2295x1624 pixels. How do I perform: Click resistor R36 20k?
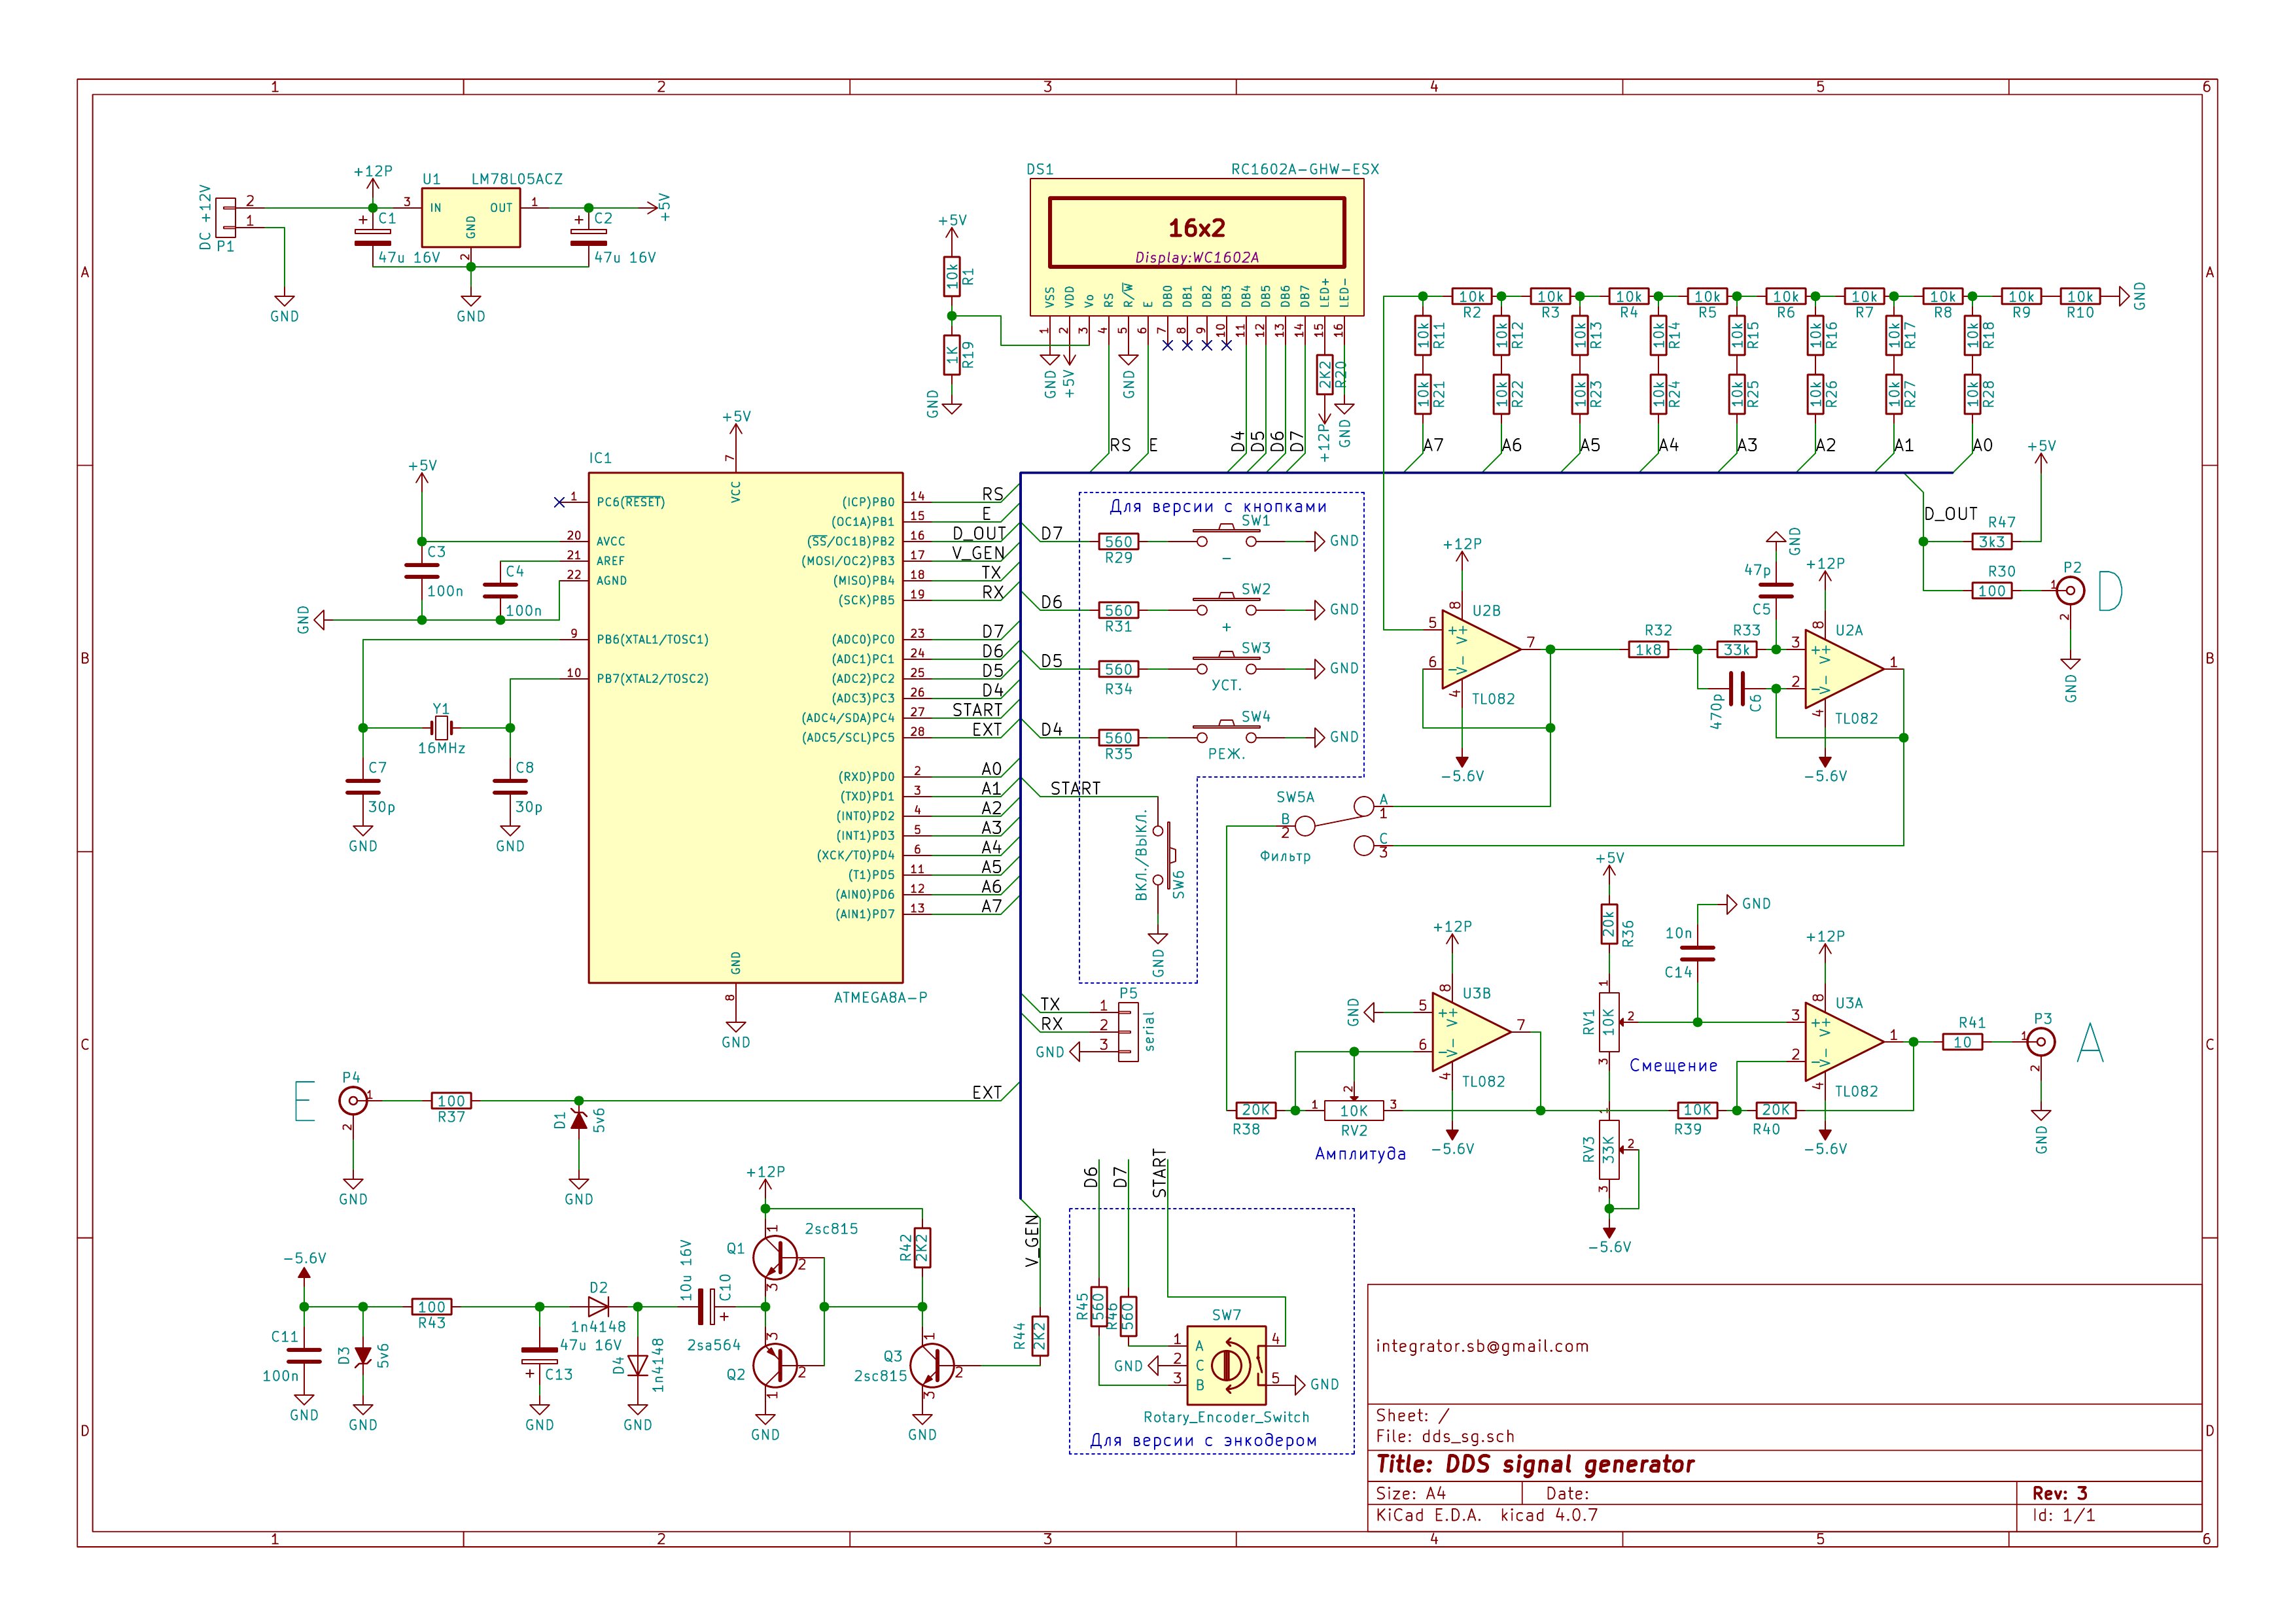1608,924
